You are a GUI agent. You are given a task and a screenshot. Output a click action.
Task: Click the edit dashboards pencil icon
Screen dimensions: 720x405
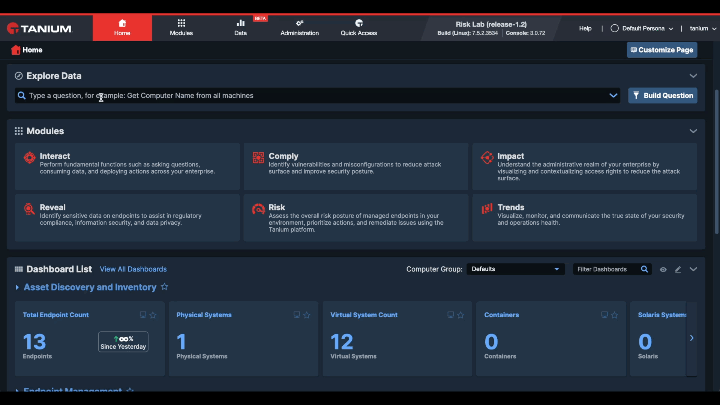[x=678, y=270]
